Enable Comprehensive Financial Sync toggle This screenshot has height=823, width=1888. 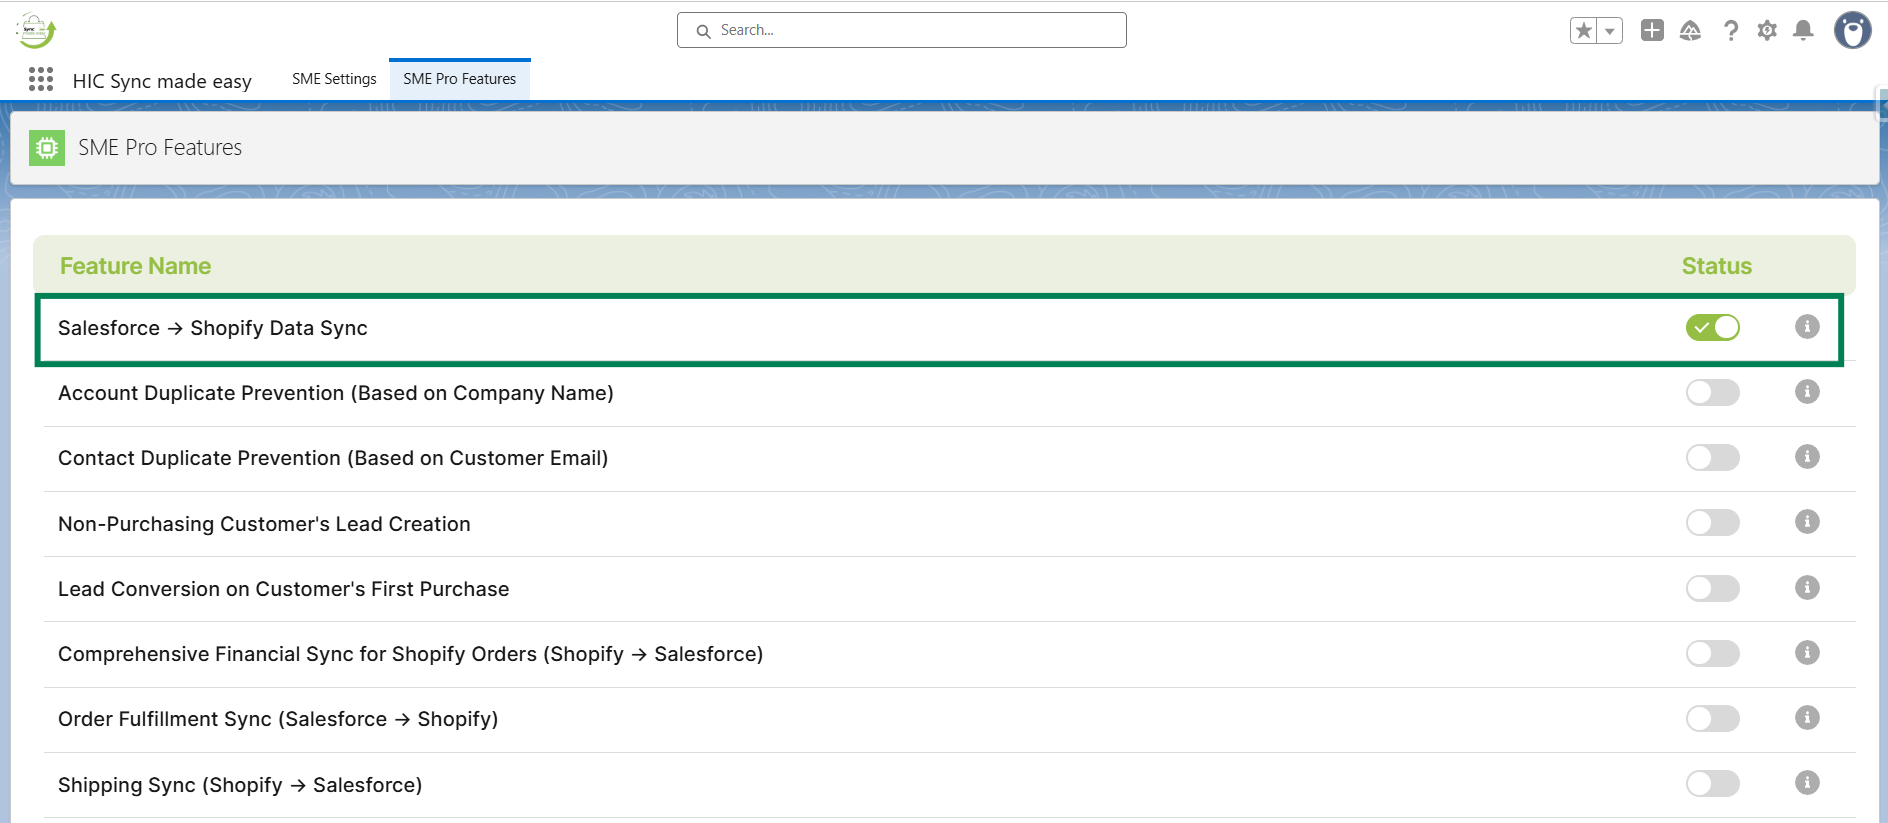1713,653
